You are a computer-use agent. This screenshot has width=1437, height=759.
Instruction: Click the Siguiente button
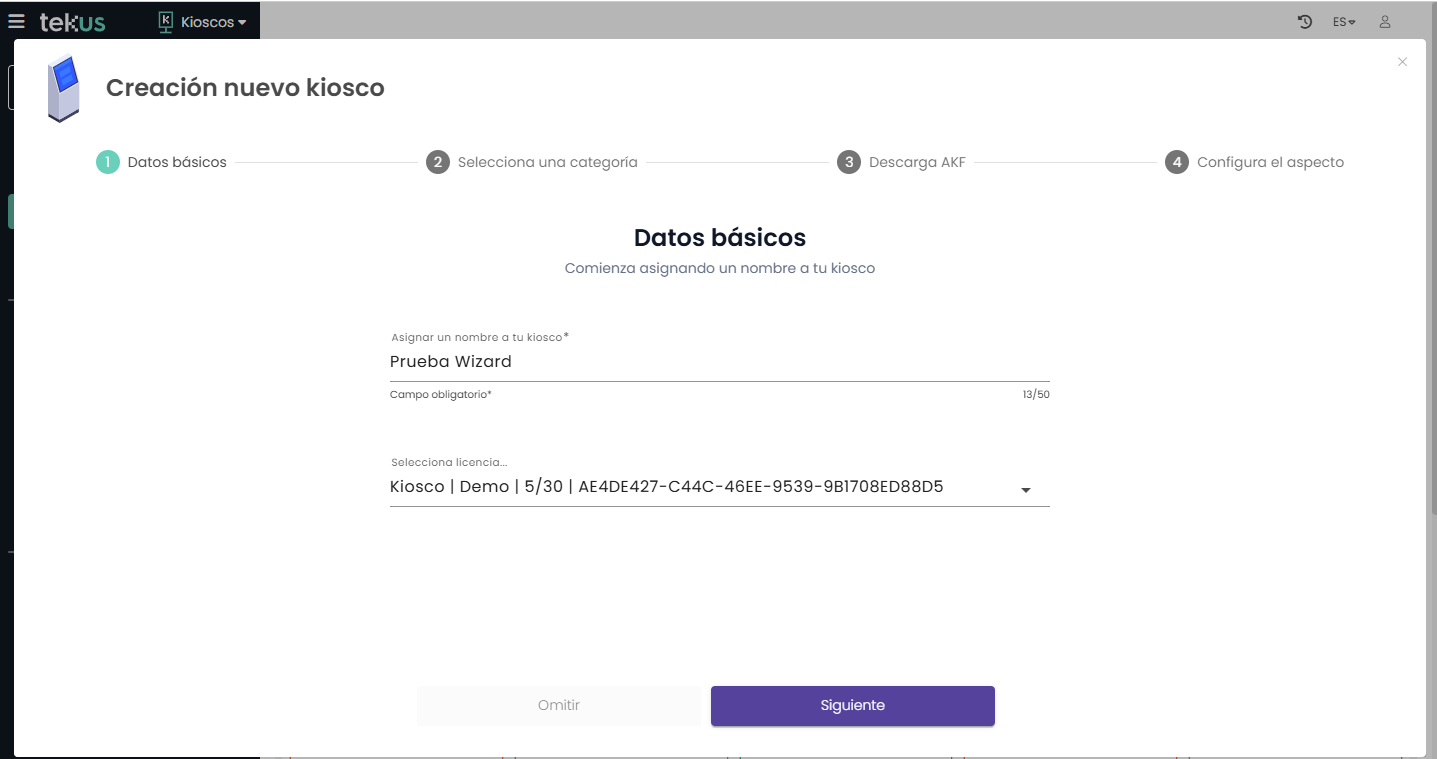click(852, 706)
